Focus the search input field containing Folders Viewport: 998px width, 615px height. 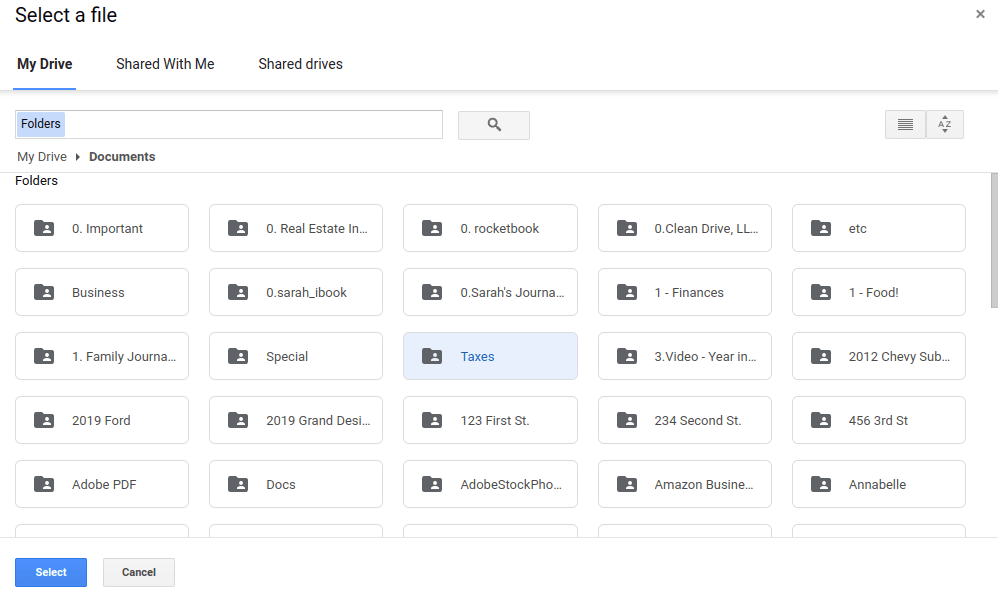[228, 124]
